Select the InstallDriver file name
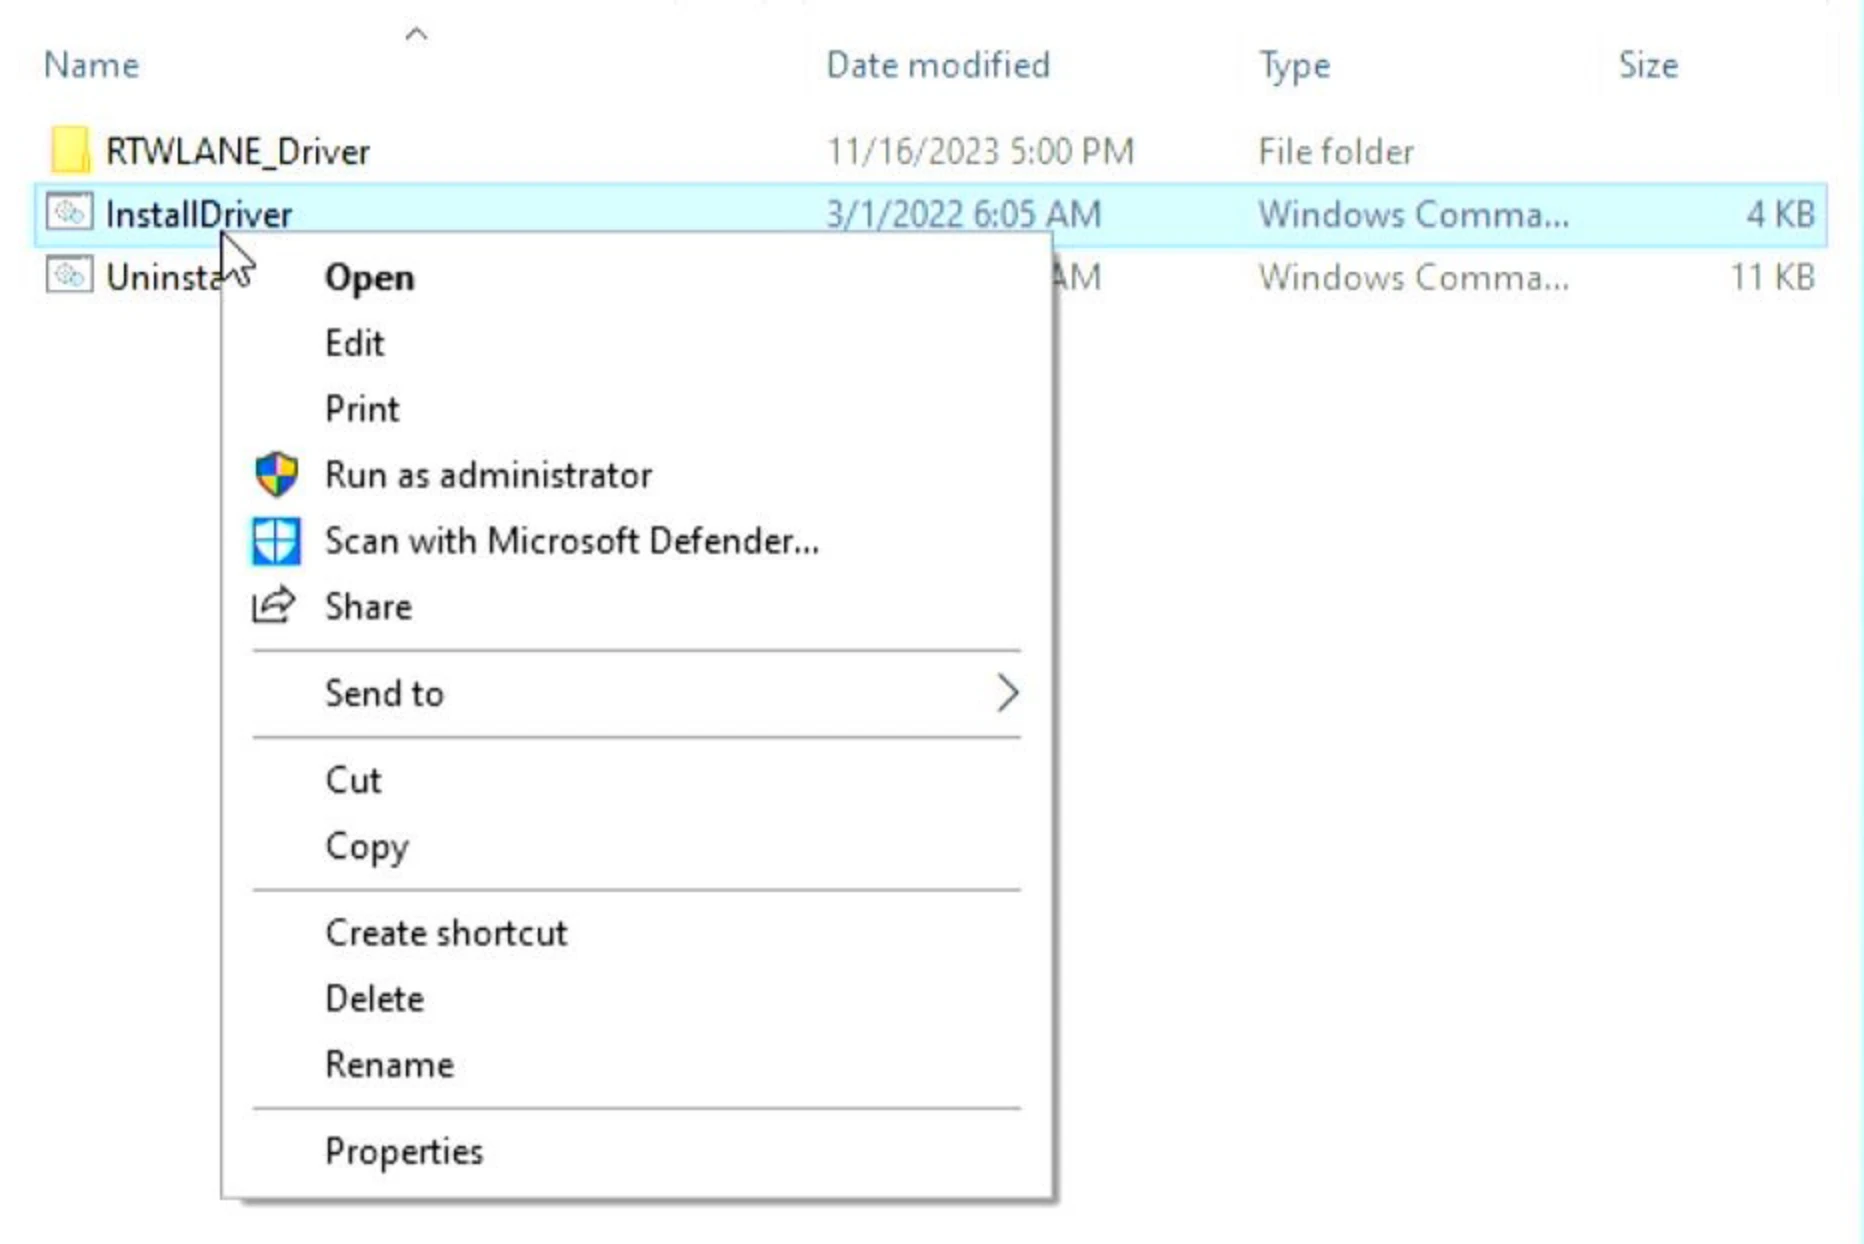The height and width of the screenshot is (1244, 1864). [199, 215]
